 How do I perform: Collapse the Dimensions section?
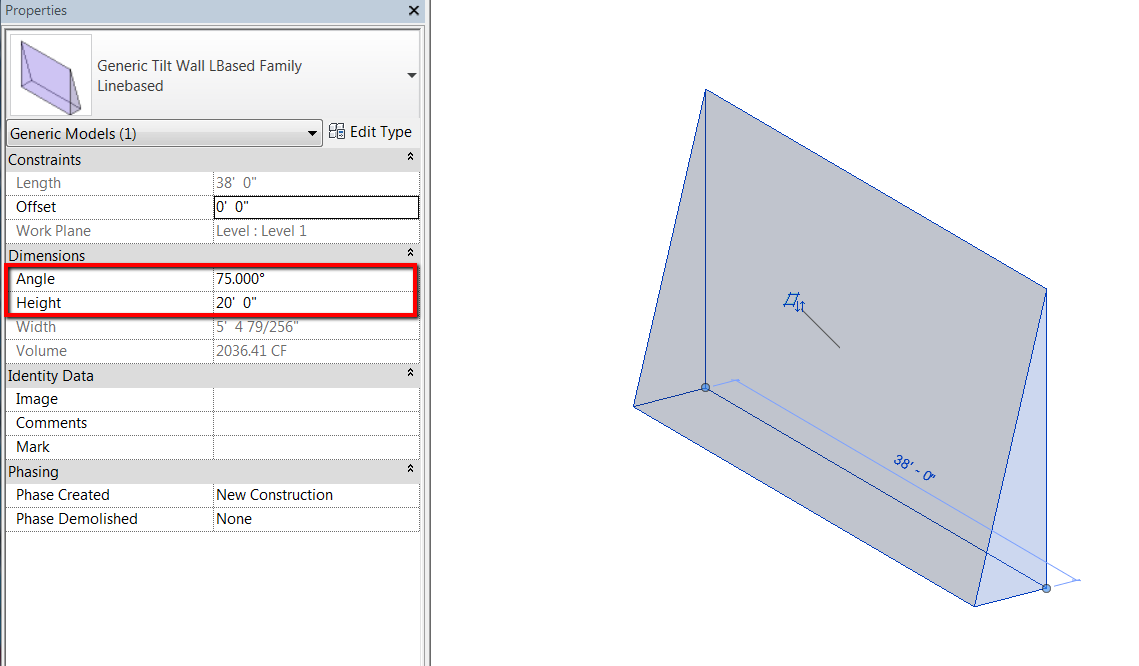tap(410, 255)
